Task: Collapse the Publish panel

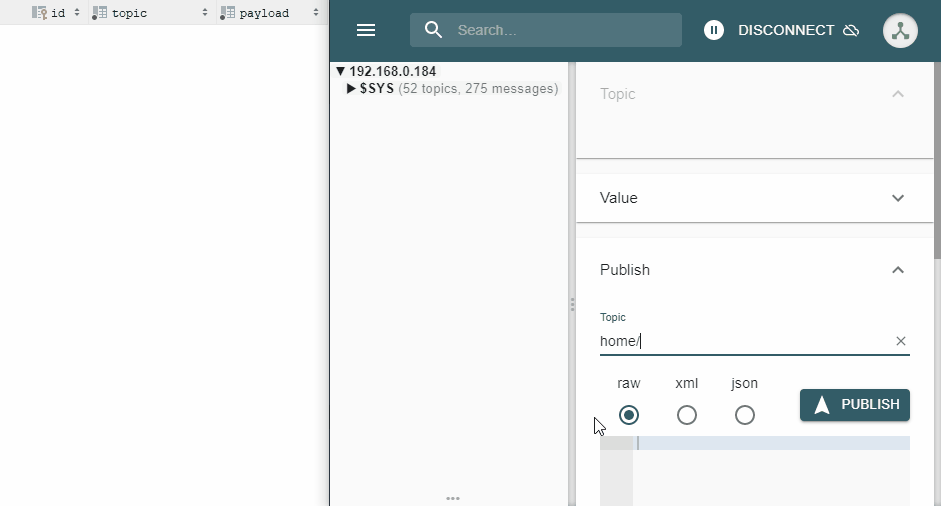Action: [x=897, y=270]
